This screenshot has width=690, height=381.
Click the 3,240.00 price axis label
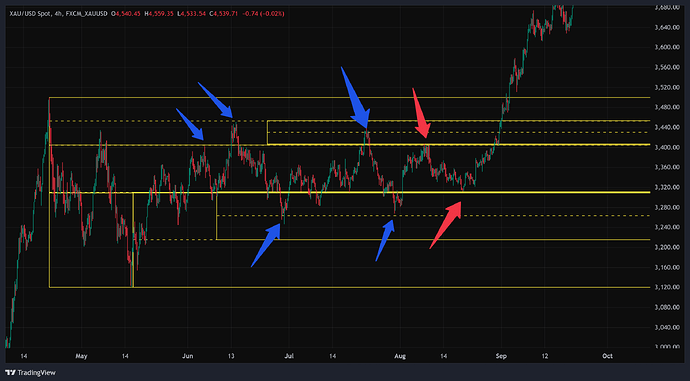pyautogui.click(x=668, y=227)
